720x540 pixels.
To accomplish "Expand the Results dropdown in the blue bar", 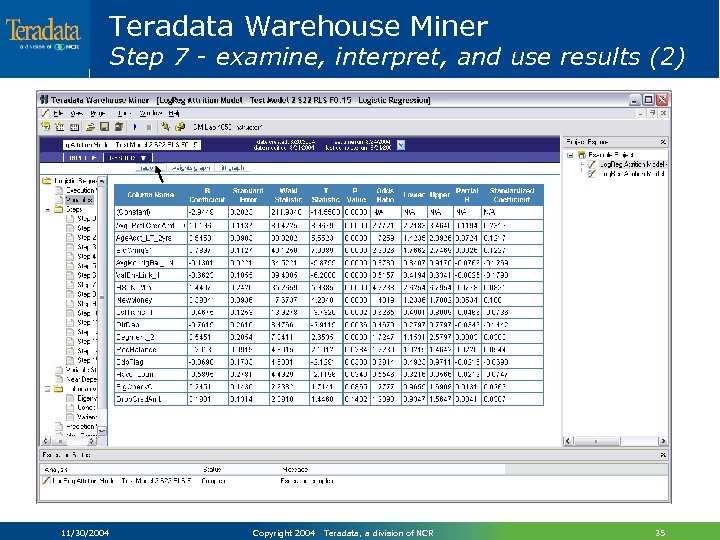I will point(128,158).
